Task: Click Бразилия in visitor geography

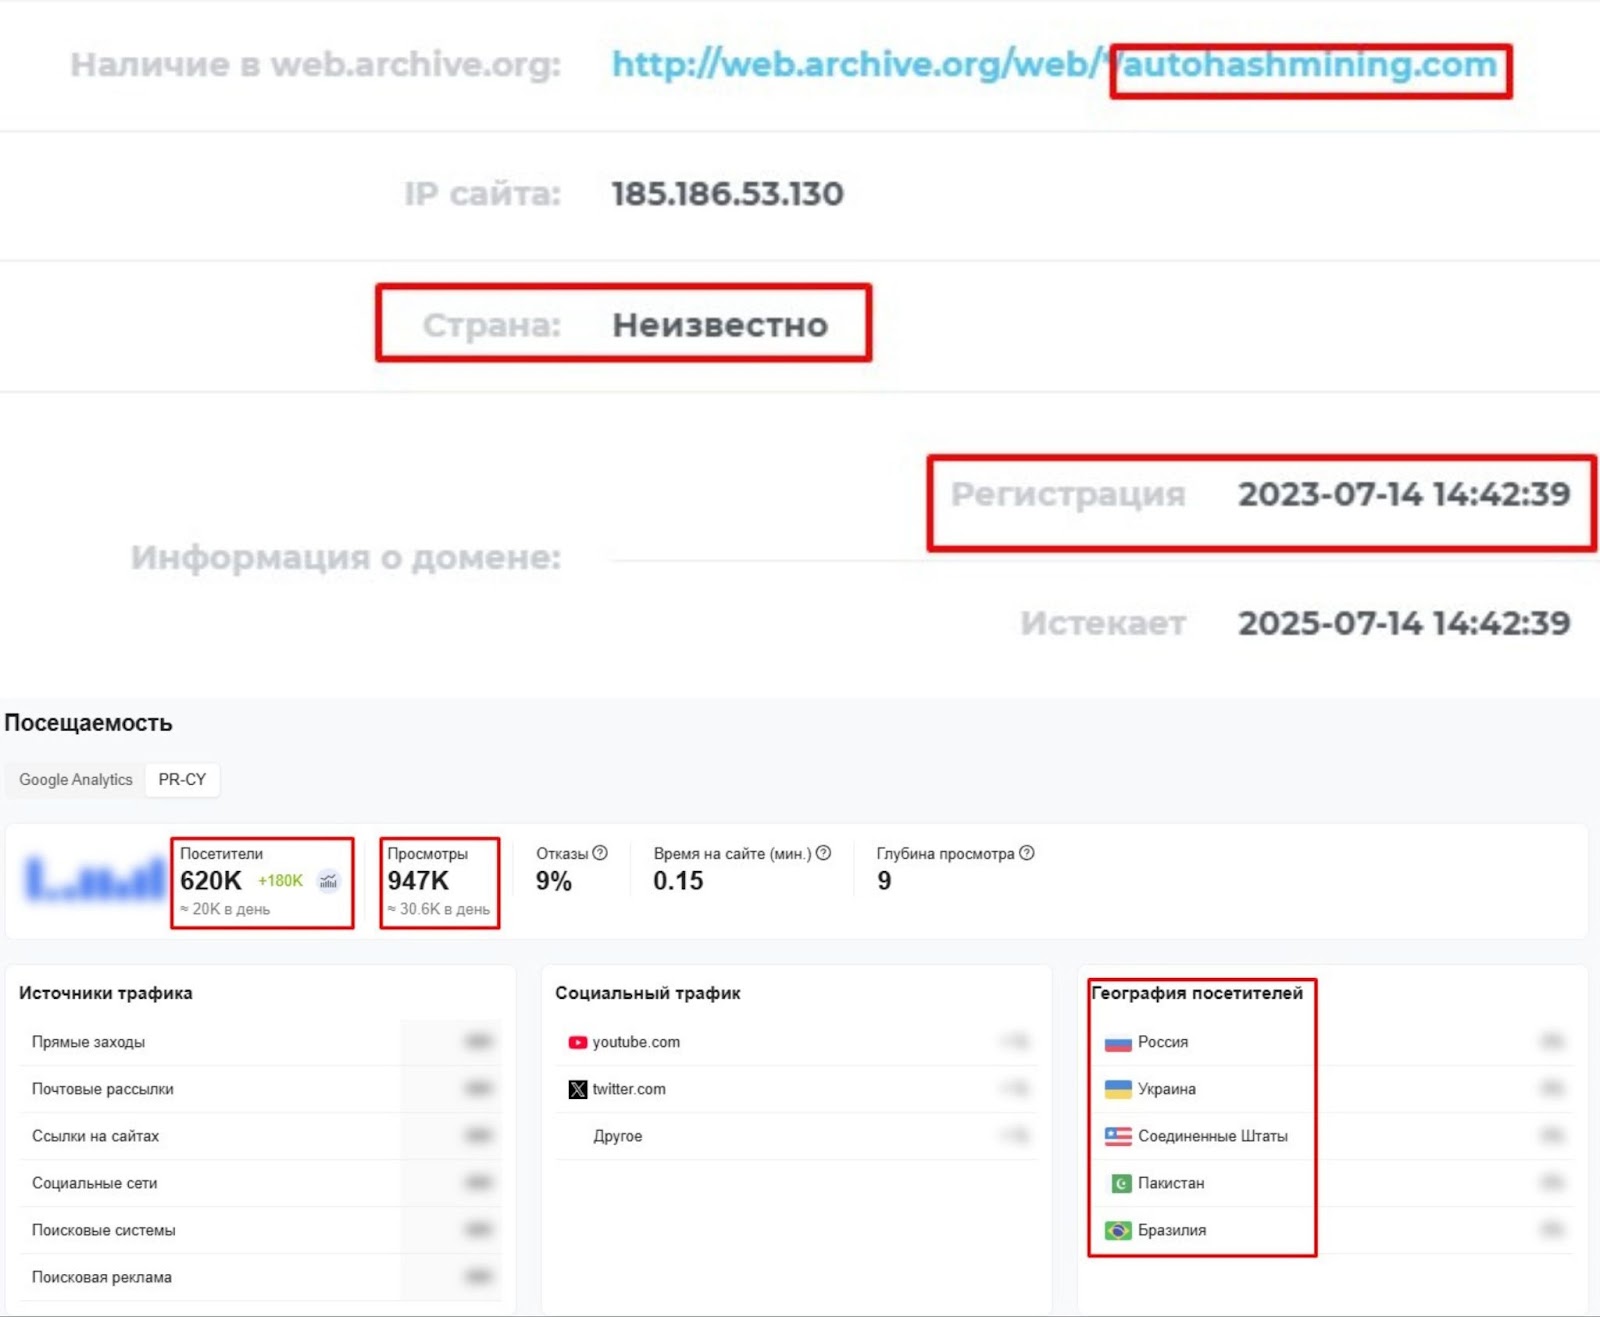Action: click(x=1172, y=1230)
